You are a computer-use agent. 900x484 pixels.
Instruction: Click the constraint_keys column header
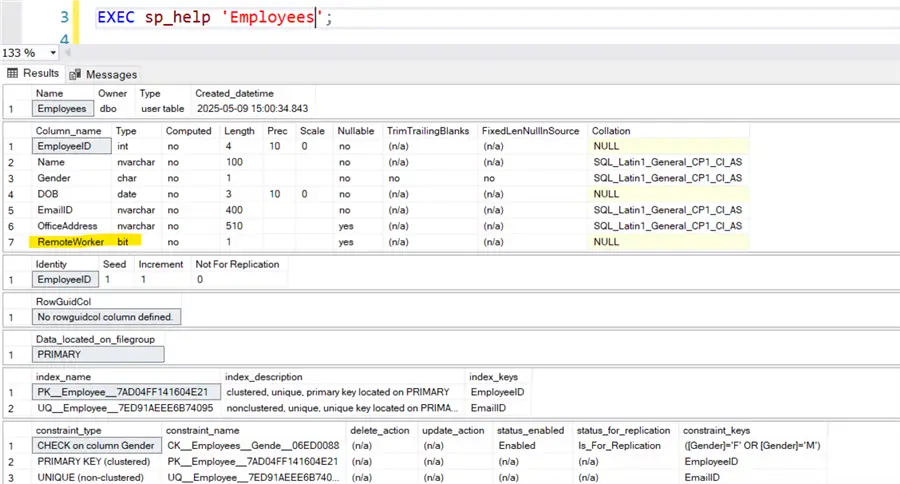click(719, 430)
